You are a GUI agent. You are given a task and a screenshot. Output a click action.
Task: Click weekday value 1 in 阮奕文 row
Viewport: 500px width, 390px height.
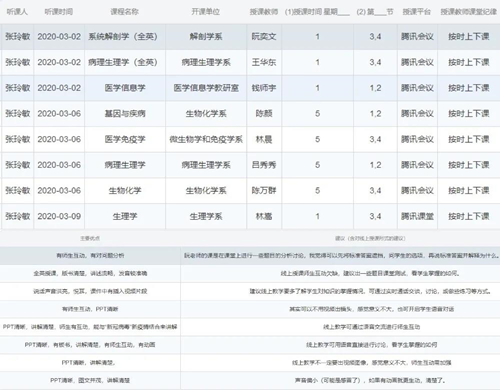pyautogui.click(x=317, y=37)
